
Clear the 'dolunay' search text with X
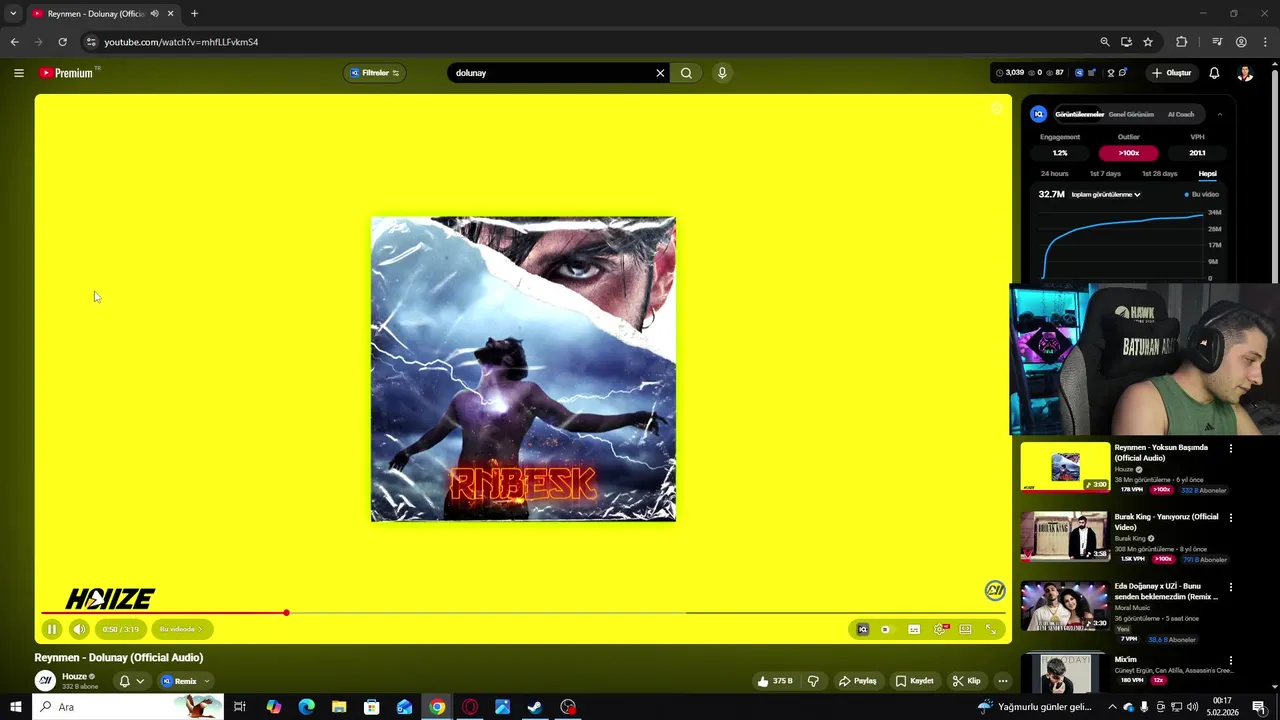click(x=660, y=73)
